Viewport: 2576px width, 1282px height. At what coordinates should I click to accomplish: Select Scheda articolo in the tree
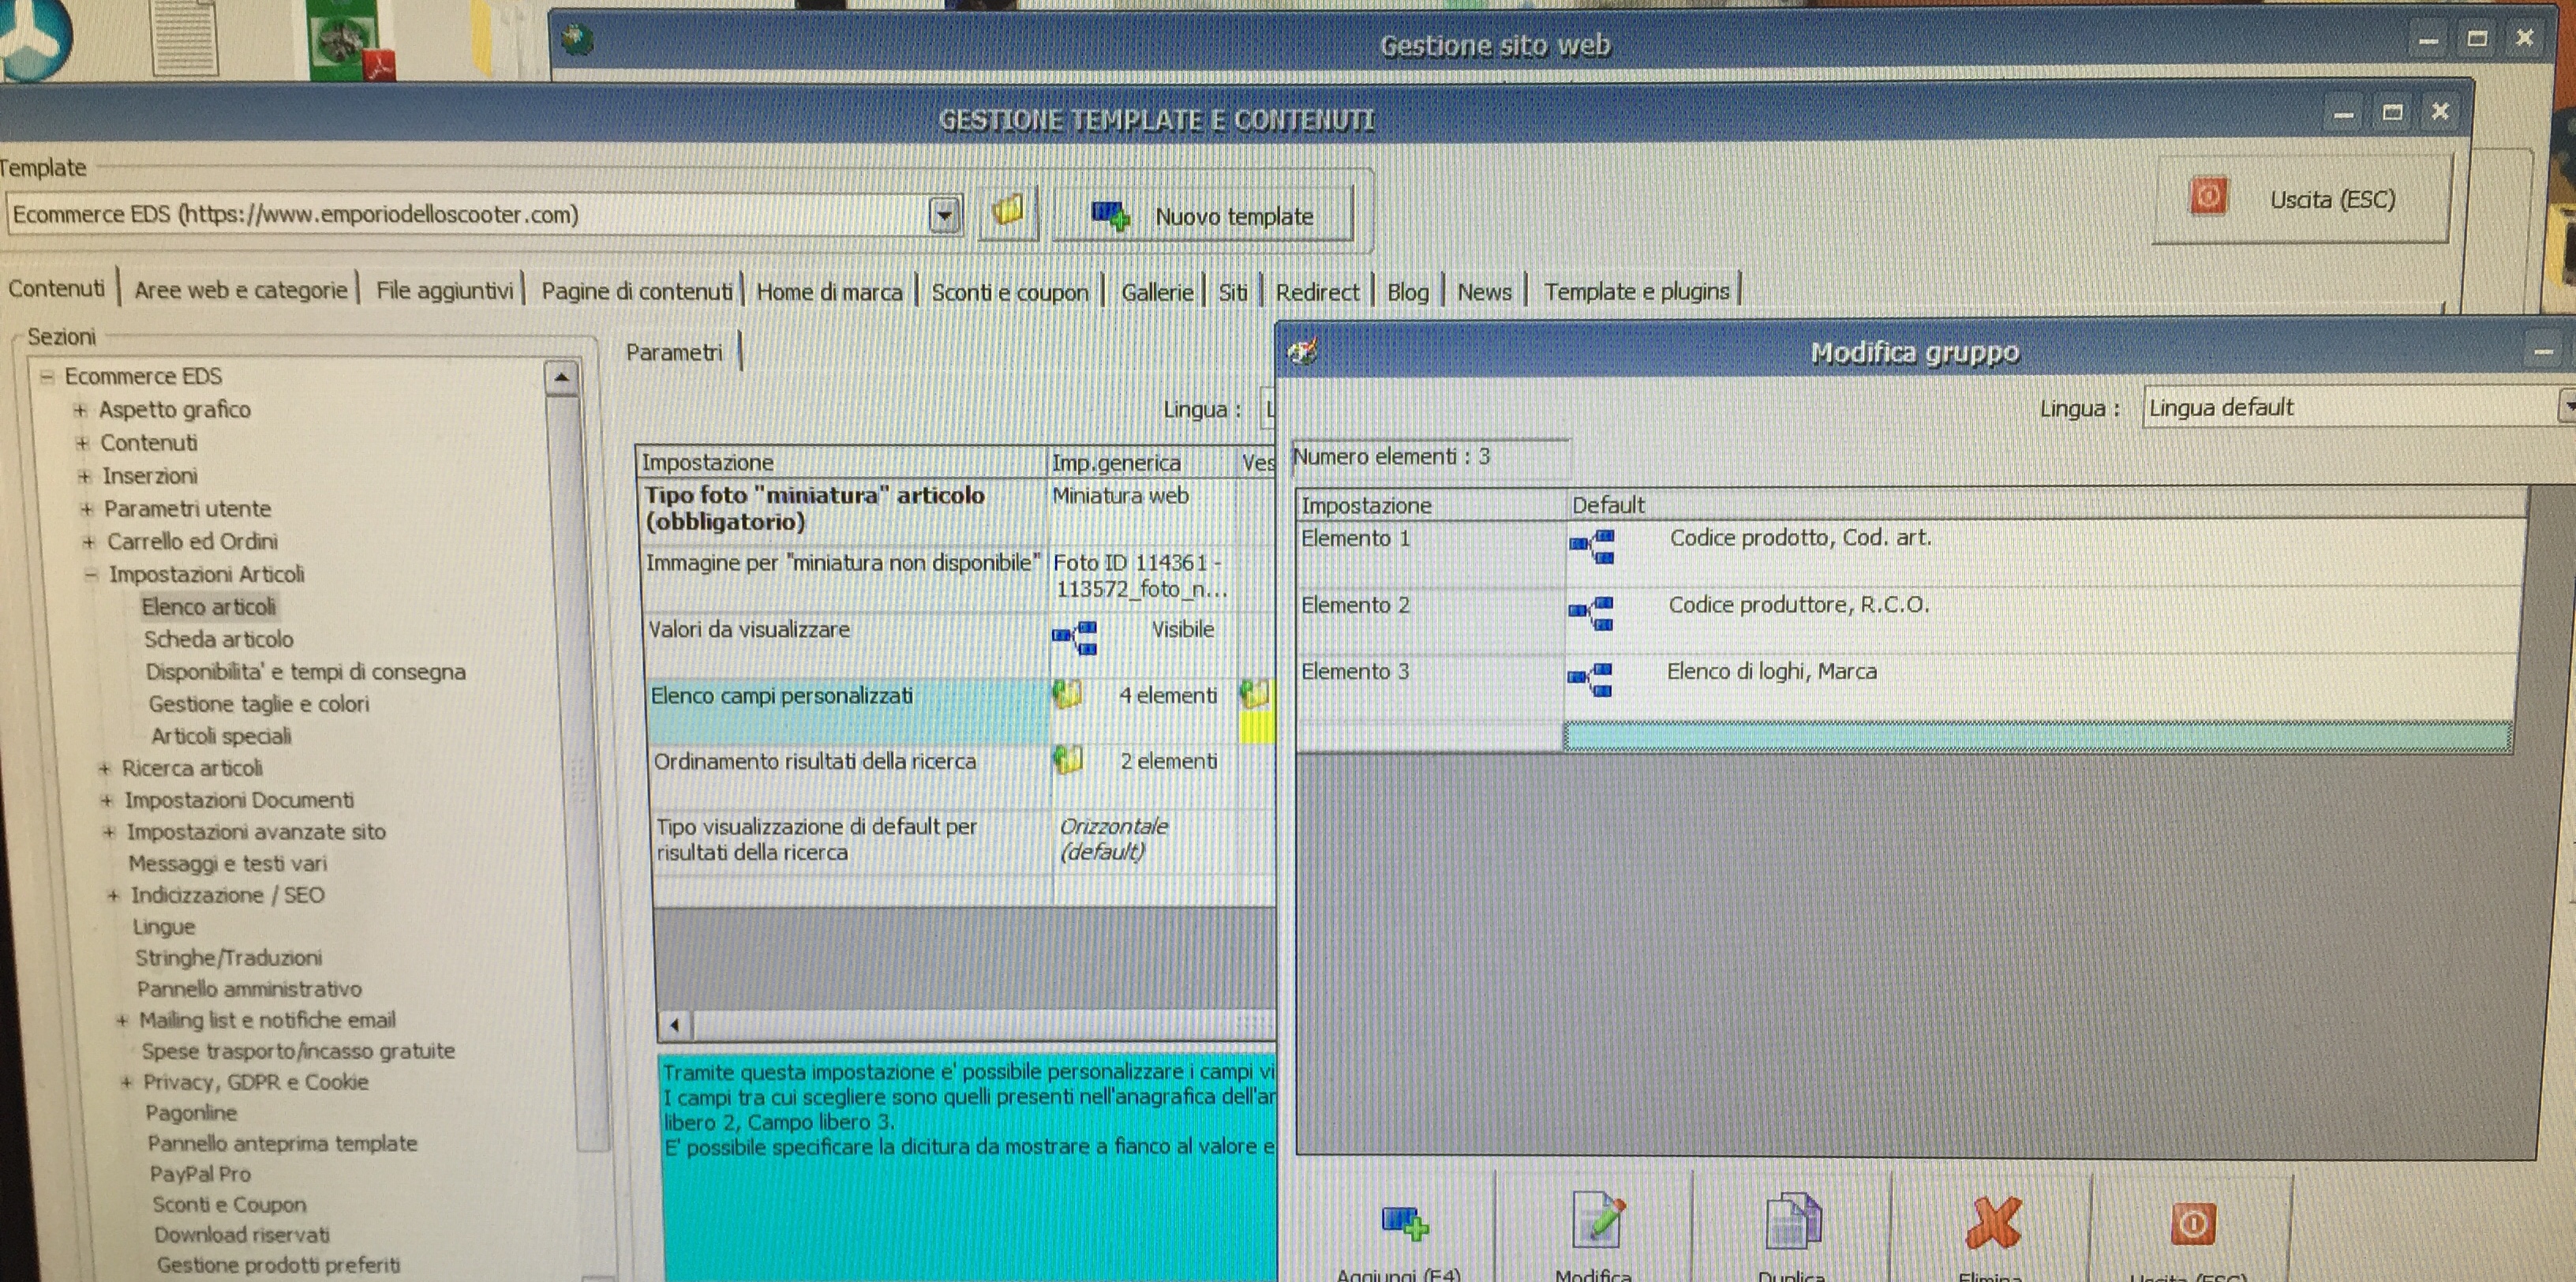click(x=218, y=639)
